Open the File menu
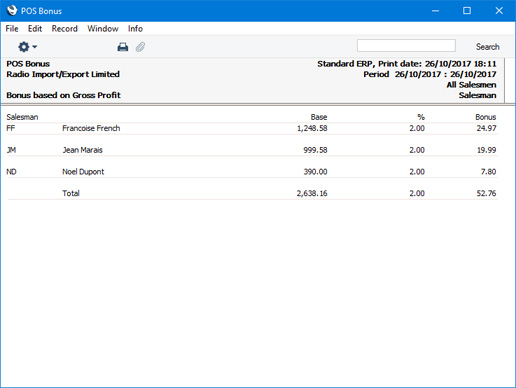This screenshot has width=516, height=388. point(12,29)
